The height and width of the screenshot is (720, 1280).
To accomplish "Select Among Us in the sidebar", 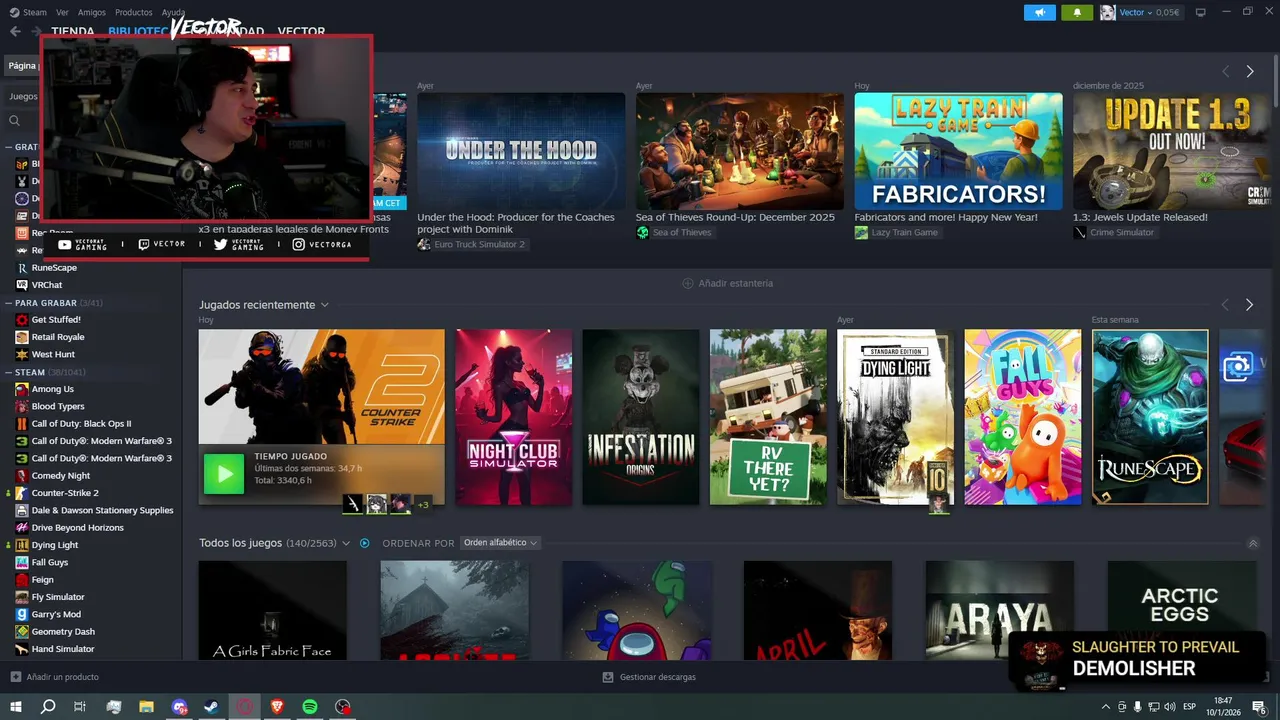I will click(52, 389).
